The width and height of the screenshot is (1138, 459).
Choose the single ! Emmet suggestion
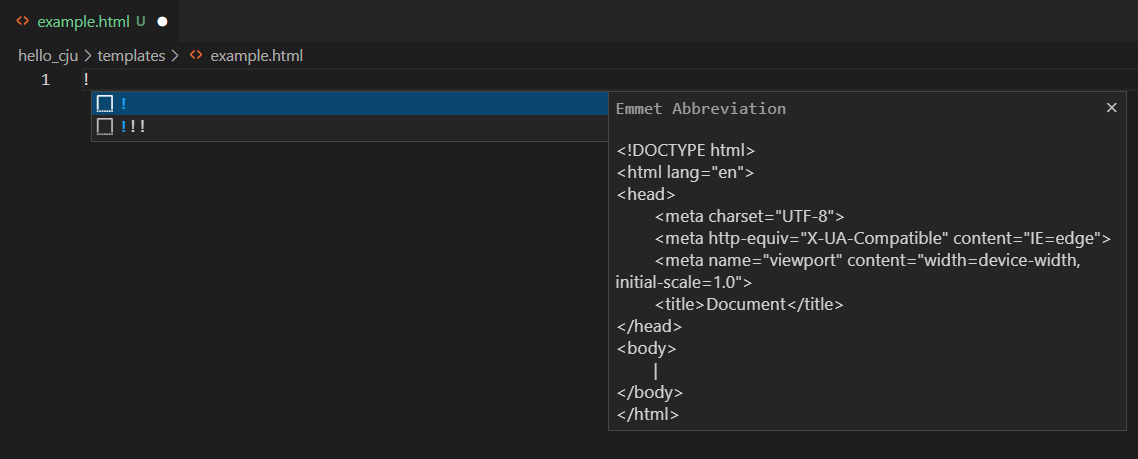coord(349,104)
